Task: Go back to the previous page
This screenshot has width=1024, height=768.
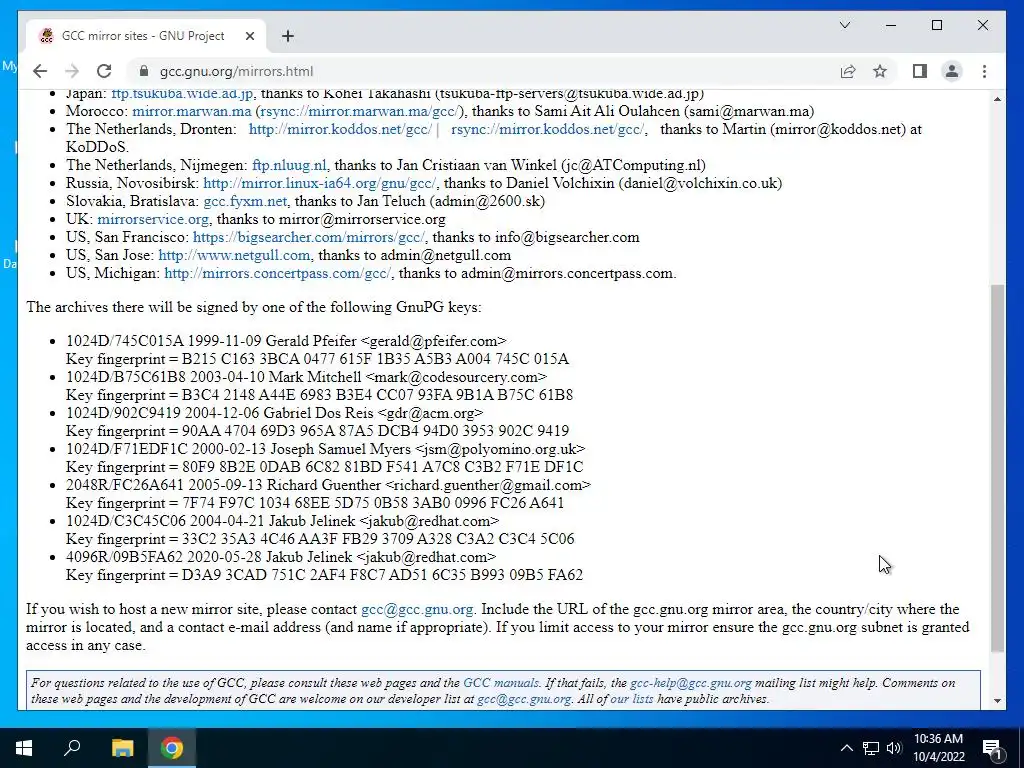Action: pyautogui.click(x=40, y=71)
